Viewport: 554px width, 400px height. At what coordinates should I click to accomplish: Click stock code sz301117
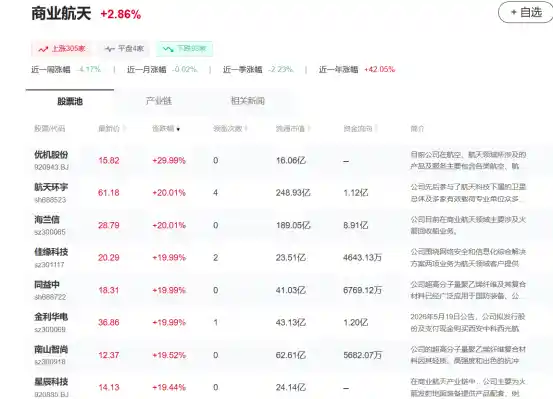49,265
